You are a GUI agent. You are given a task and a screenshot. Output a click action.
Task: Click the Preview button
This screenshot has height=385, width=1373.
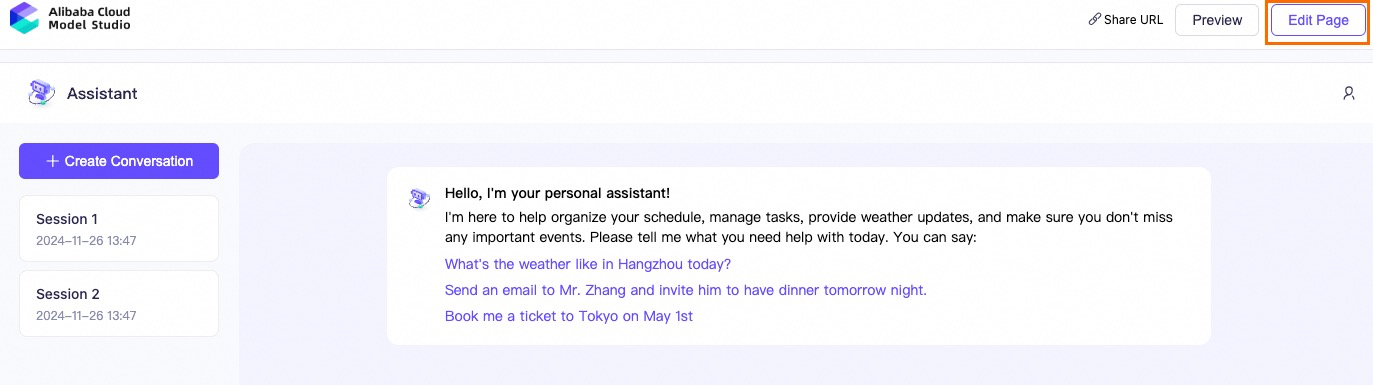pos(1217,20)
